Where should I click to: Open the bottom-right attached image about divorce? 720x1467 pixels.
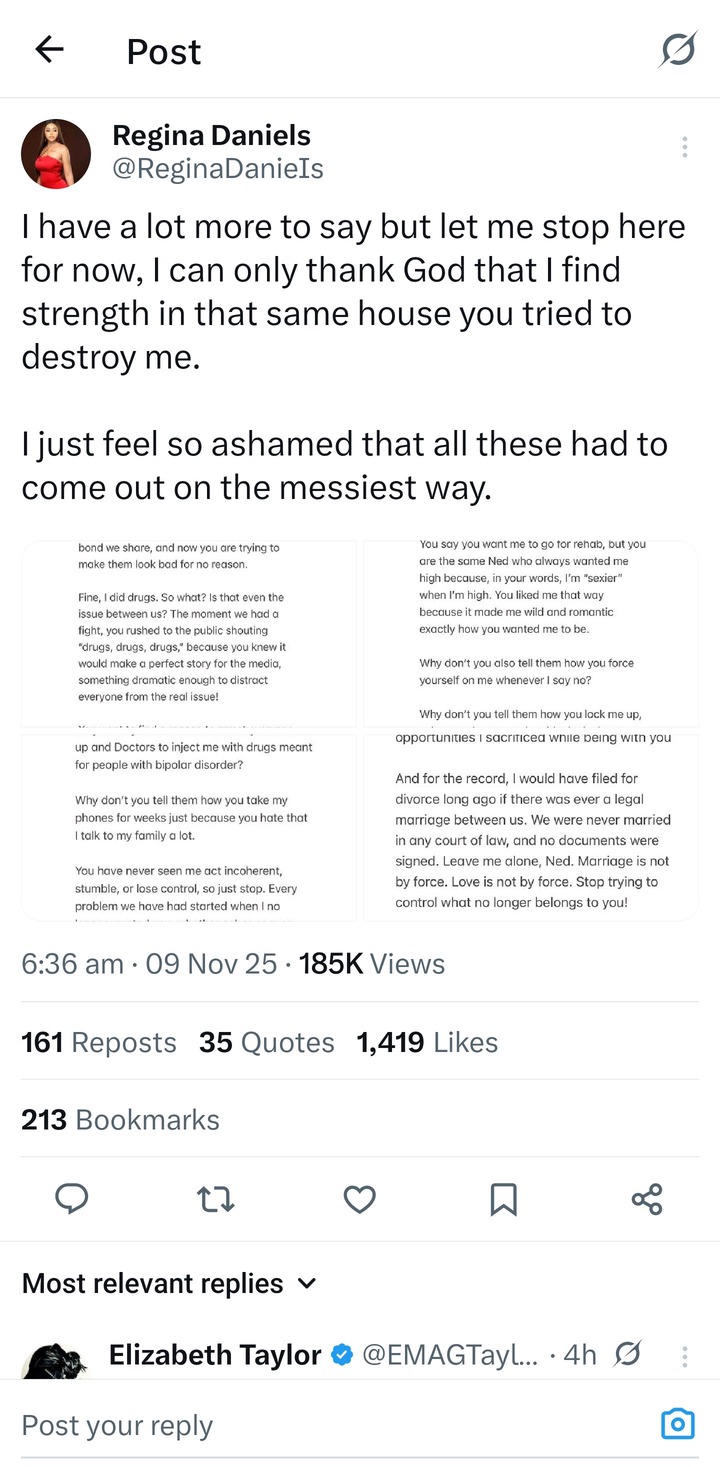tap(531, 827)
